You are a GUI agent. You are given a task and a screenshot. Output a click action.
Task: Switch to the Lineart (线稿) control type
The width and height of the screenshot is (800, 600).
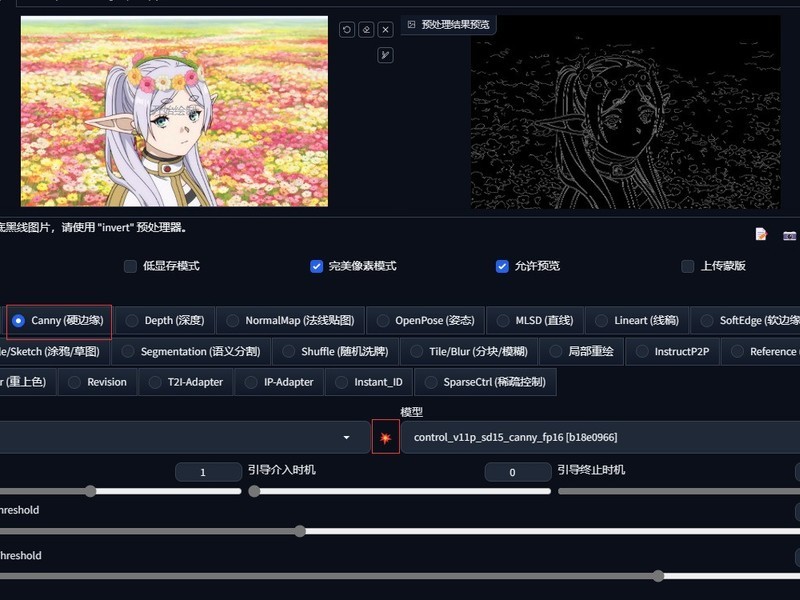point(637,321)
